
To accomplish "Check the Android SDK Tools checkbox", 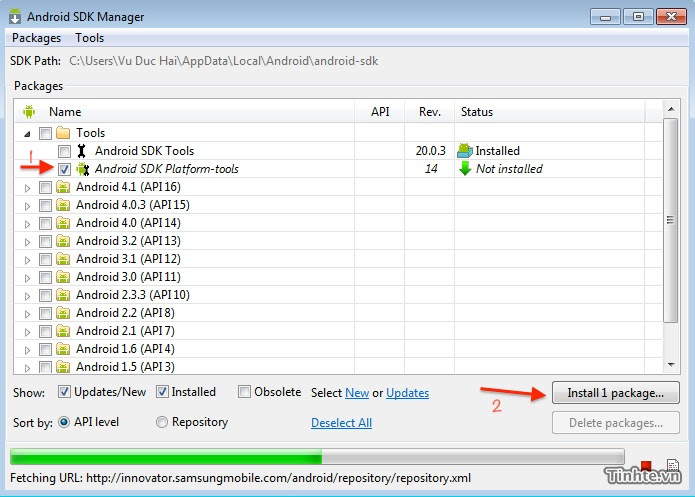I will click(x=64, y=151).
